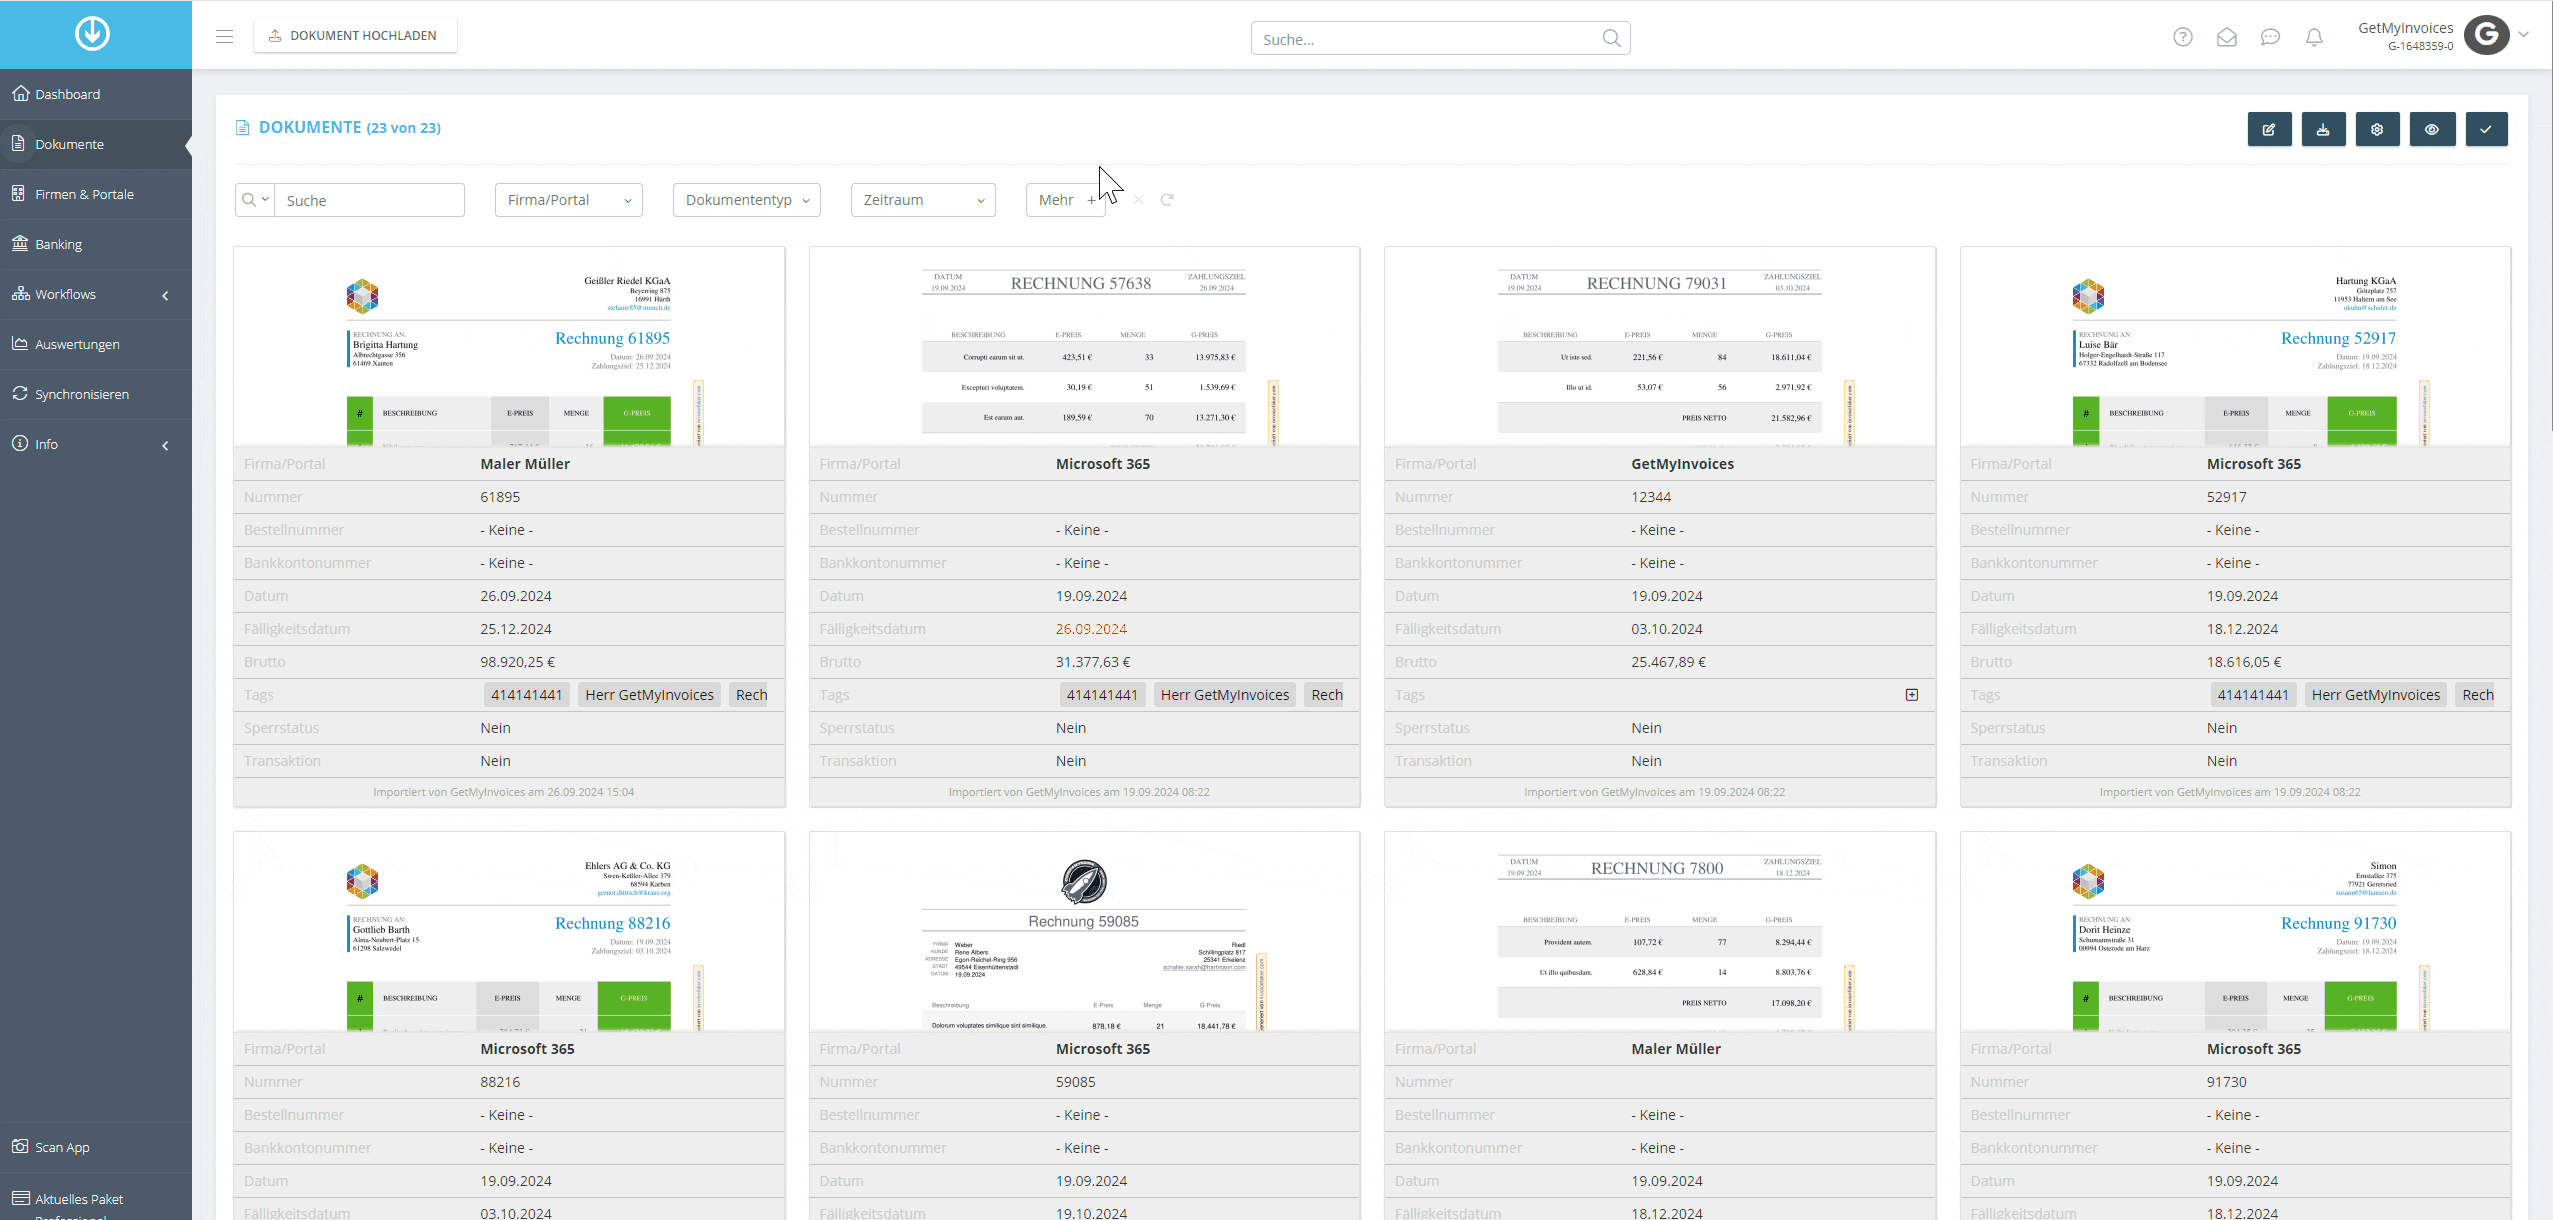Click the Dokumente sidebar entry

(96, 144)
